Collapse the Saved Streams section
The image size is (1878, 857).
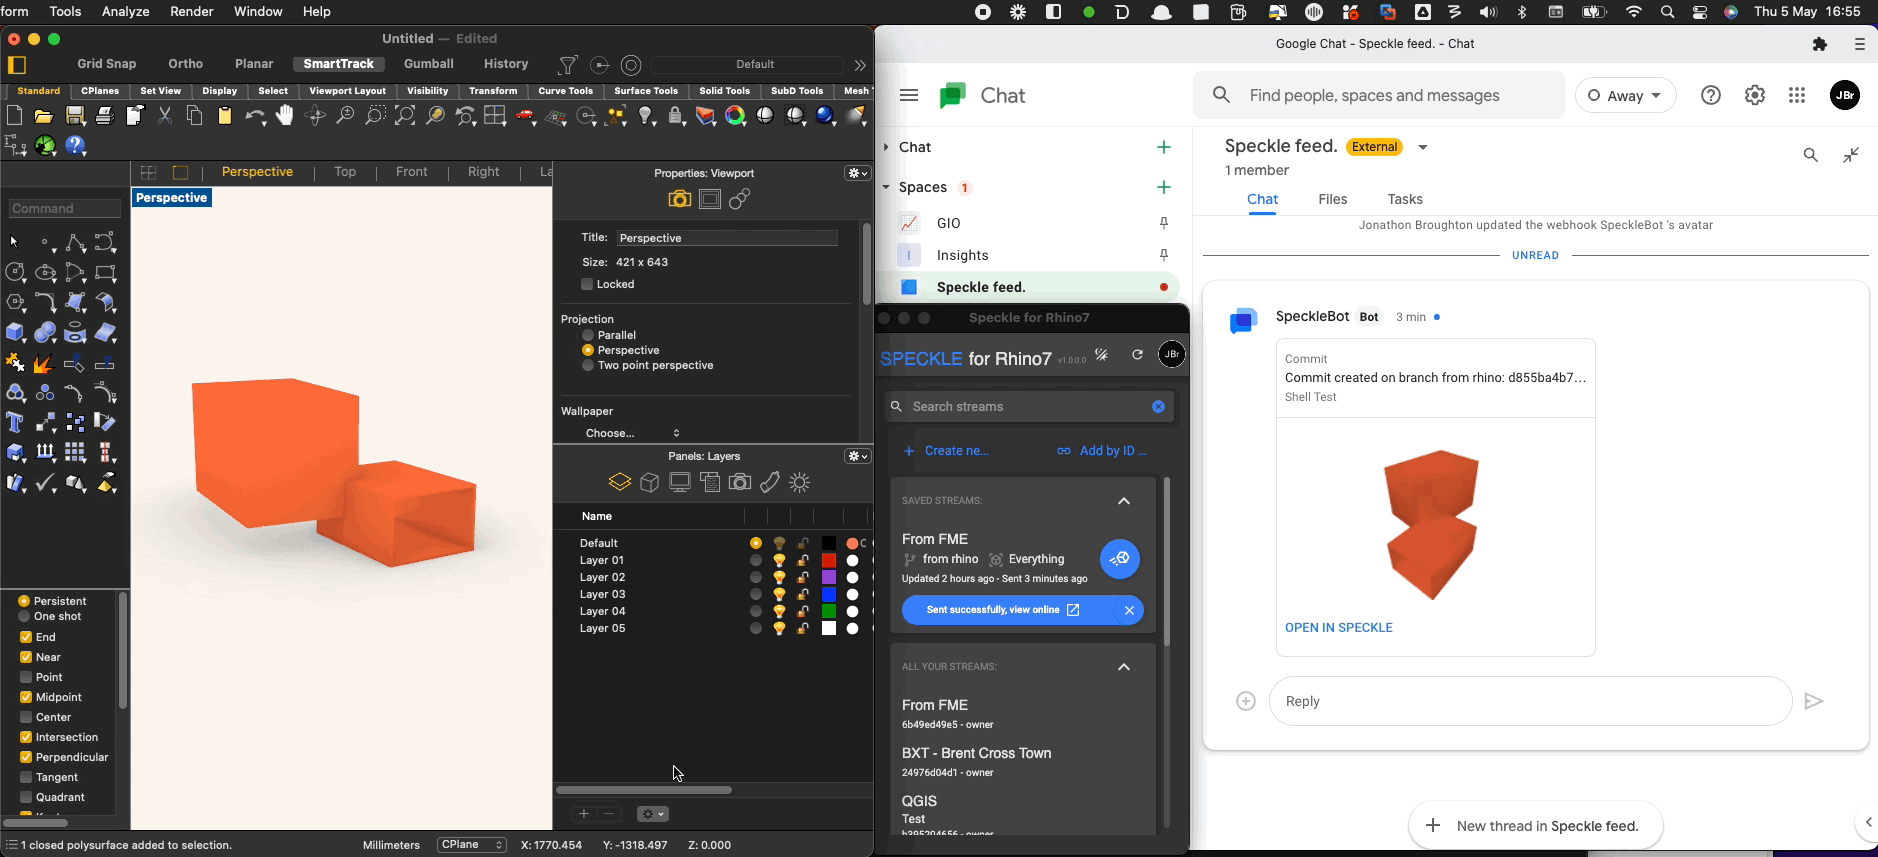[x=1124, y=501]
